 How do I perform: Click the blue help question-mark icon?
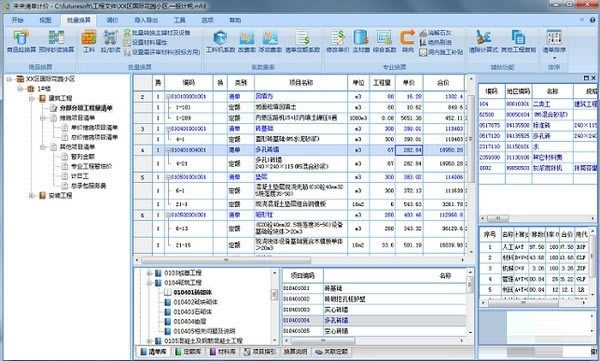[592, 20]
